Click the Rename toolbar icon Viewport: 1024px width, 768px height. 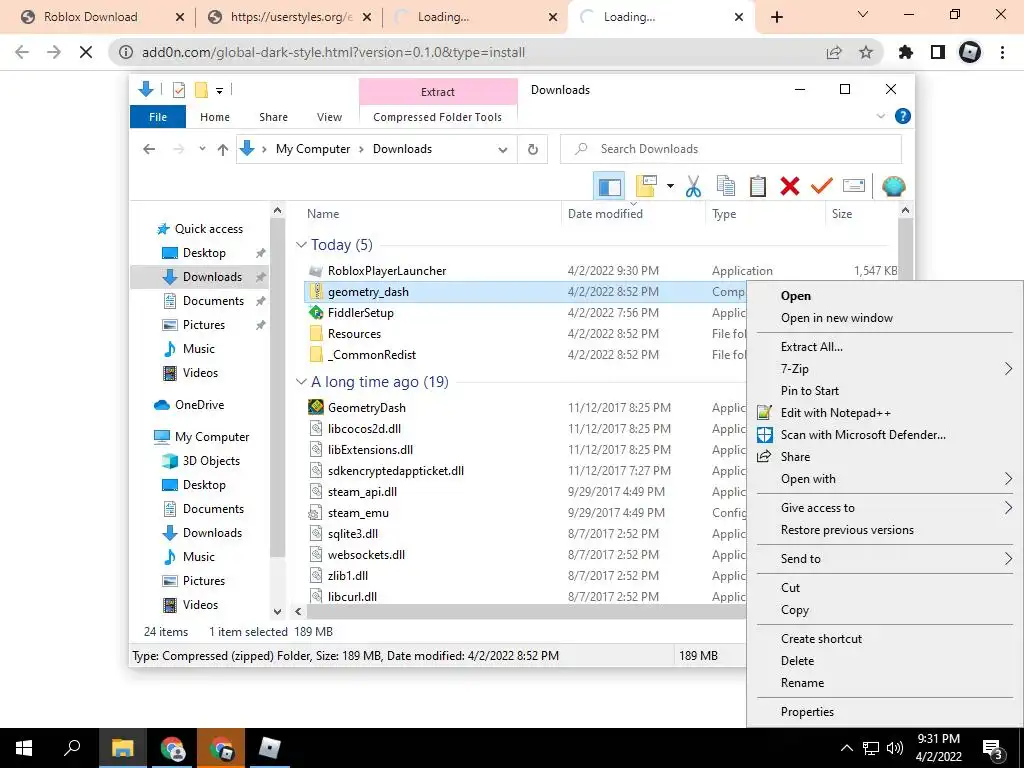pyautogui.click(x=854, y=186)
